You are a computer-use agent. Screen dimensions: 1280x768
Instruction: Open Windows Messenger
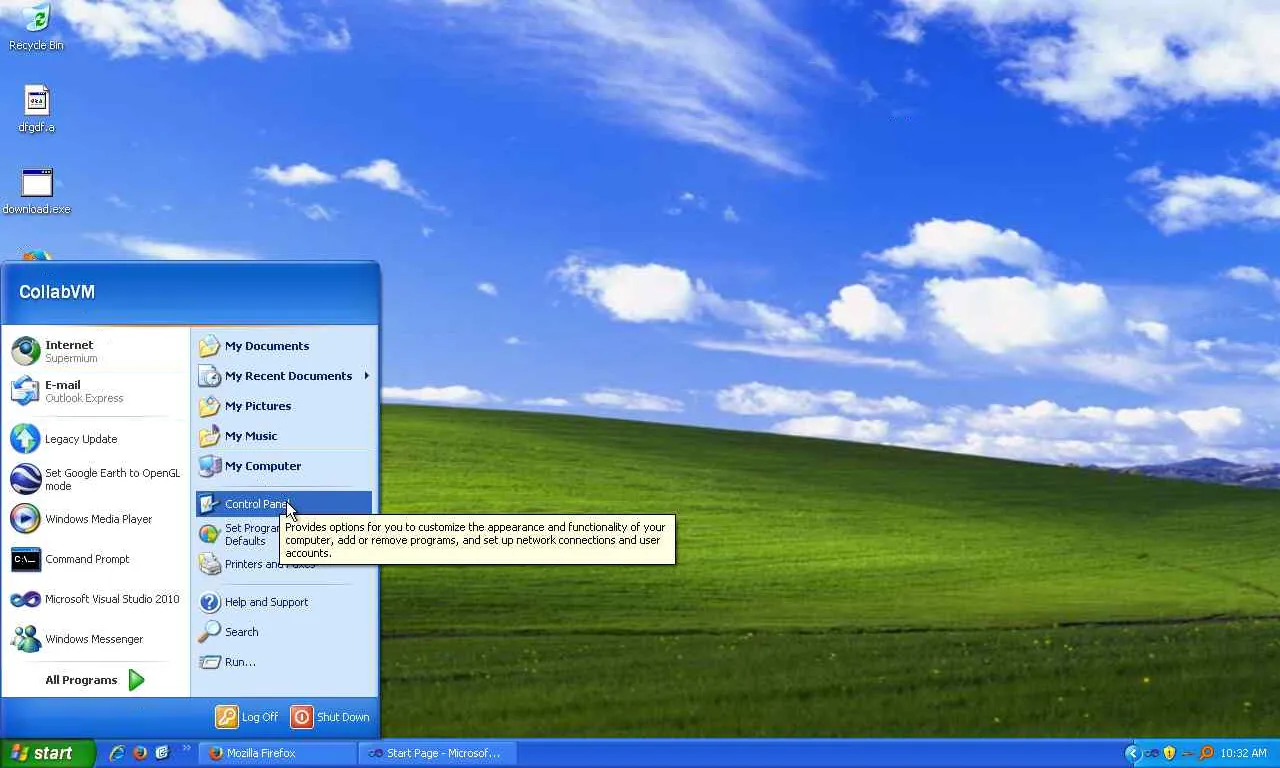(x=95, y=639)
